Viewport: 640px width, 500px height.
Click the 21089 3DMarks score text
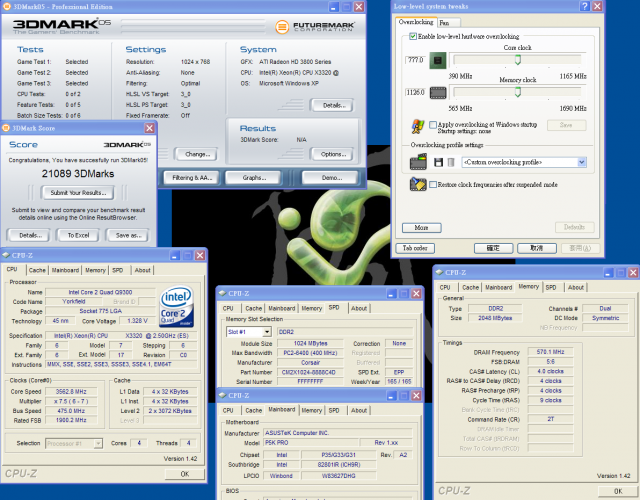pyautogui.click(x=78, y=173)
